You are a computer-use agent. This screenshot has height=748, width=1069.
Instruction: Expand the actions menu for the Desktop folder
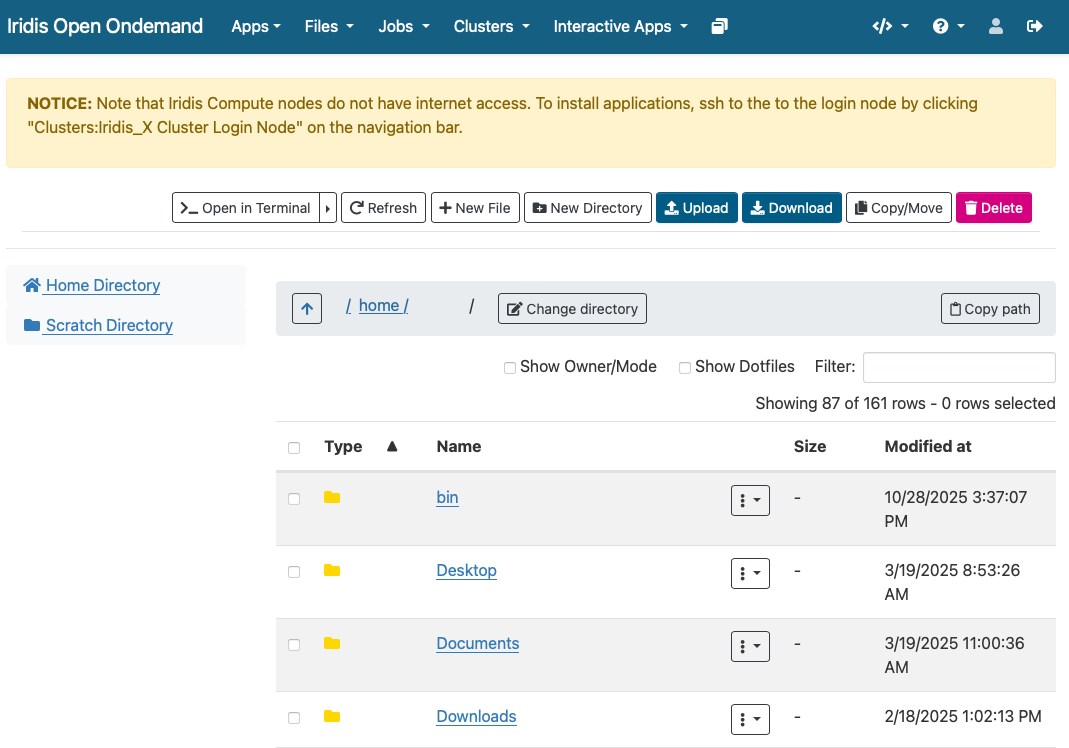tap(750, 573)
